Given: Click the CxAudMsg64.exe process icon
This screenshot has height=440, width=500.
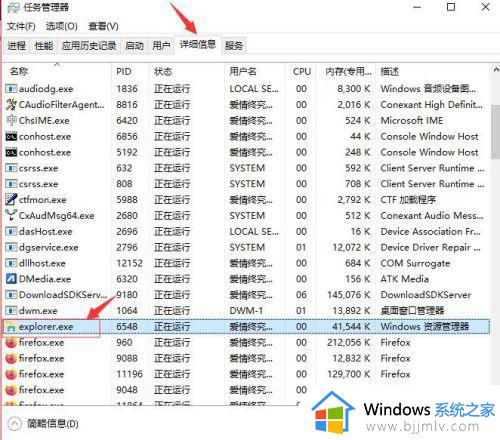Looking at the screenshot, I should click(11, 215).
